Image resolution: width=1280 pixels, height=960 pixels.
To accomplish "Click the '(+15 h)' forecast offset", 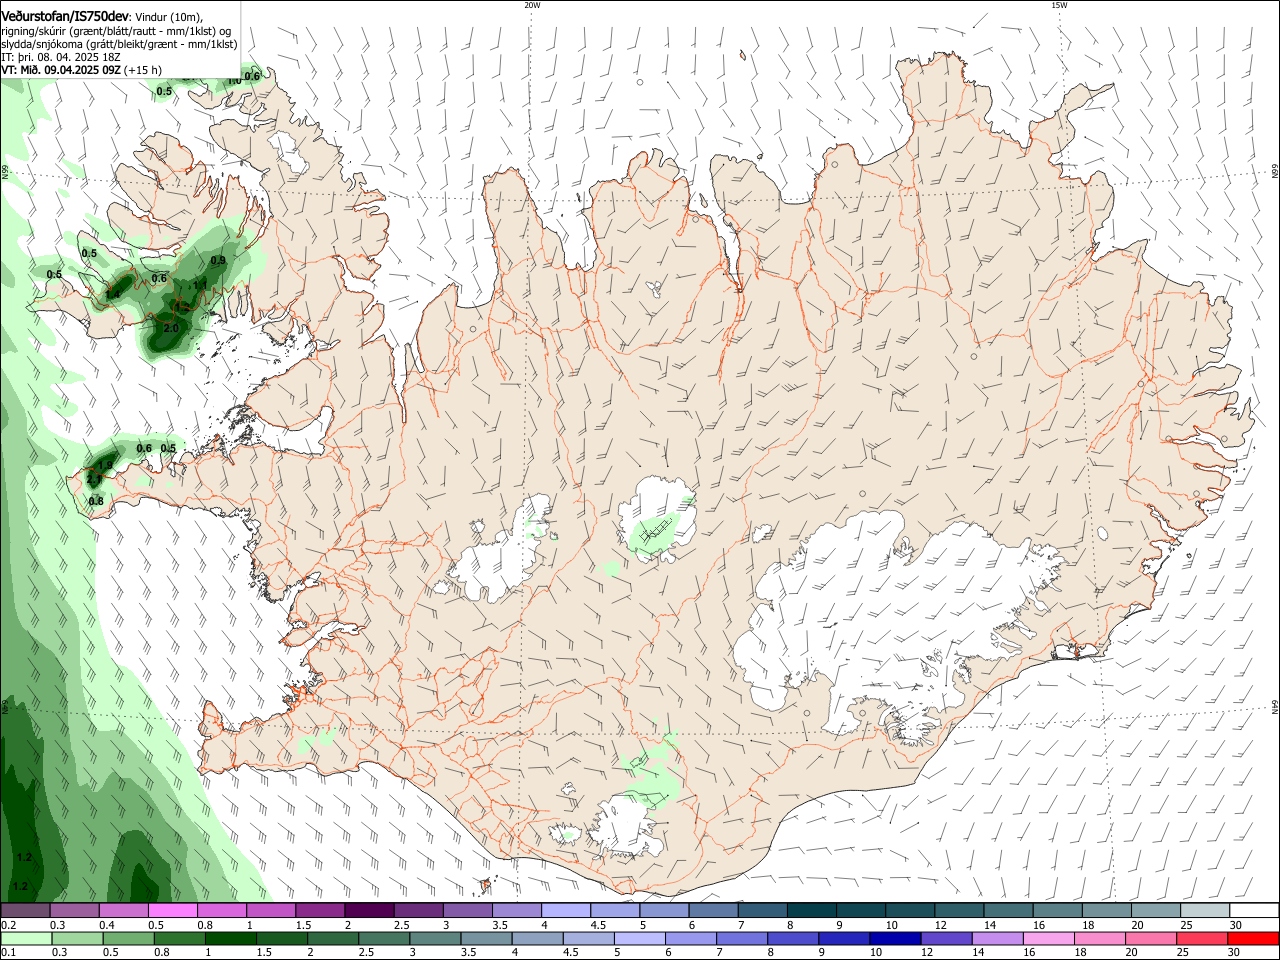I will (144, 70).
